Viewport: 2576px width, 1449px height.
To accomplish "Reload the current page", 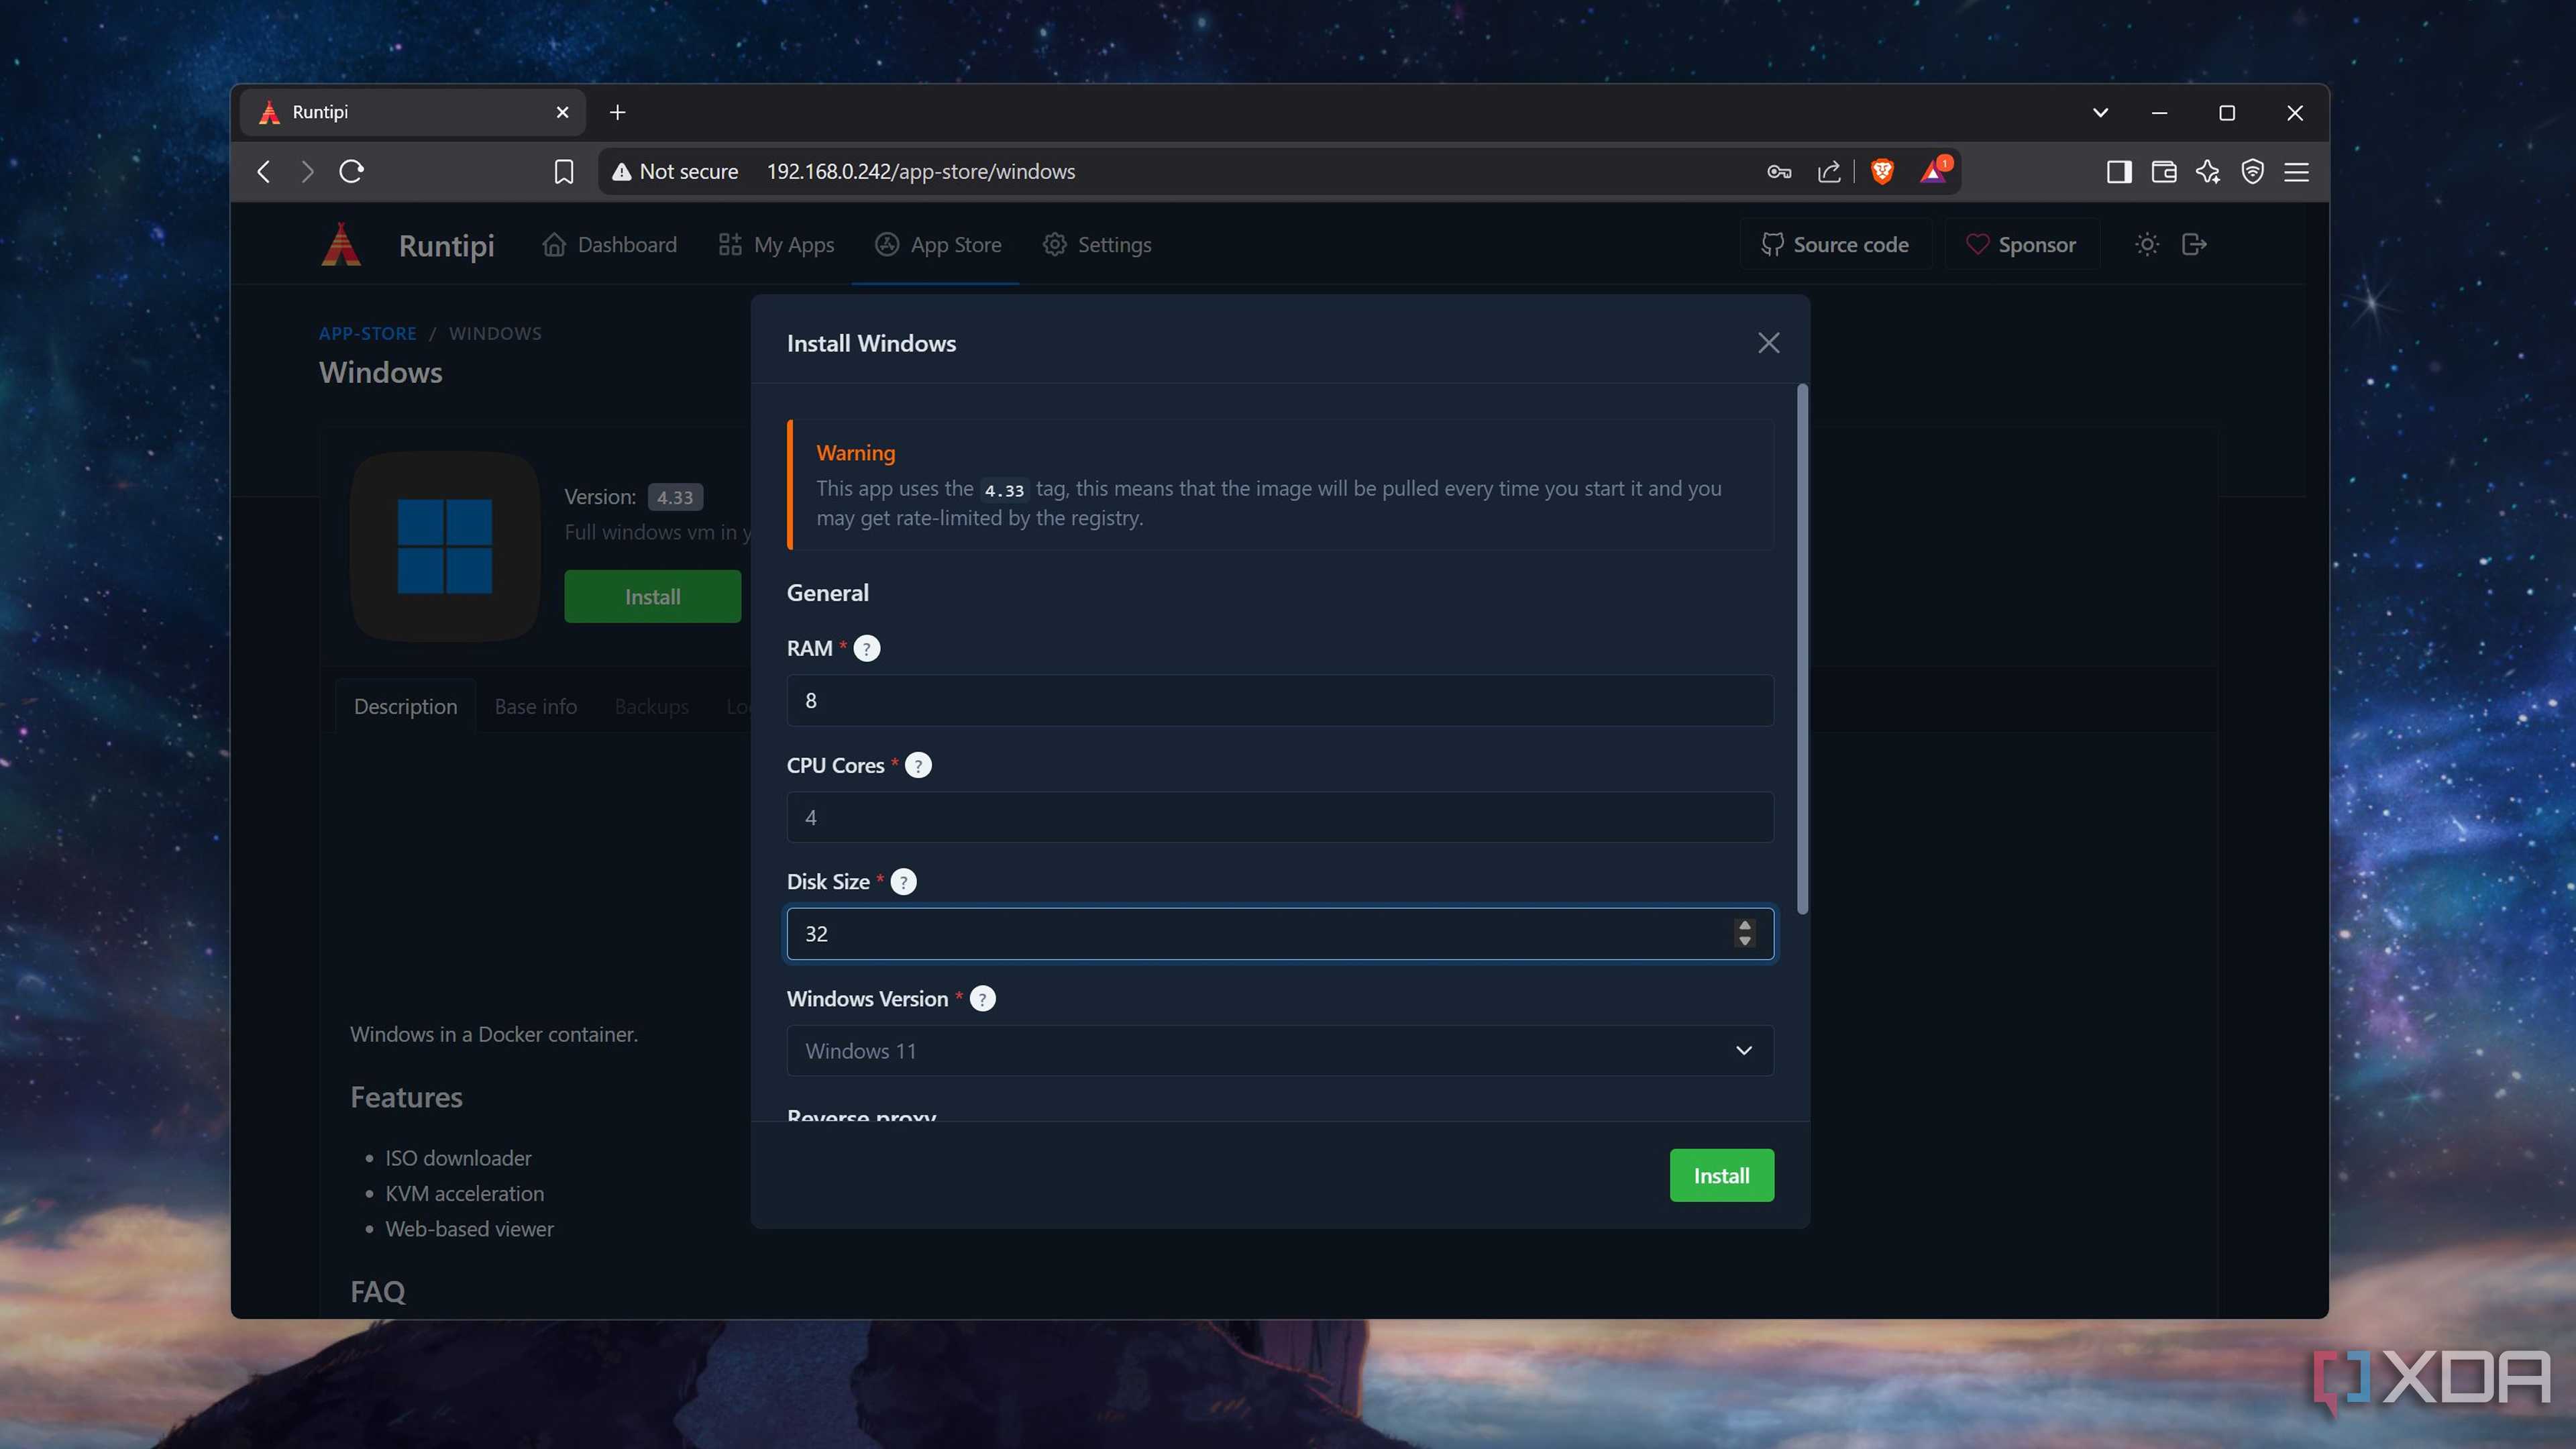I will pos(351,171).
